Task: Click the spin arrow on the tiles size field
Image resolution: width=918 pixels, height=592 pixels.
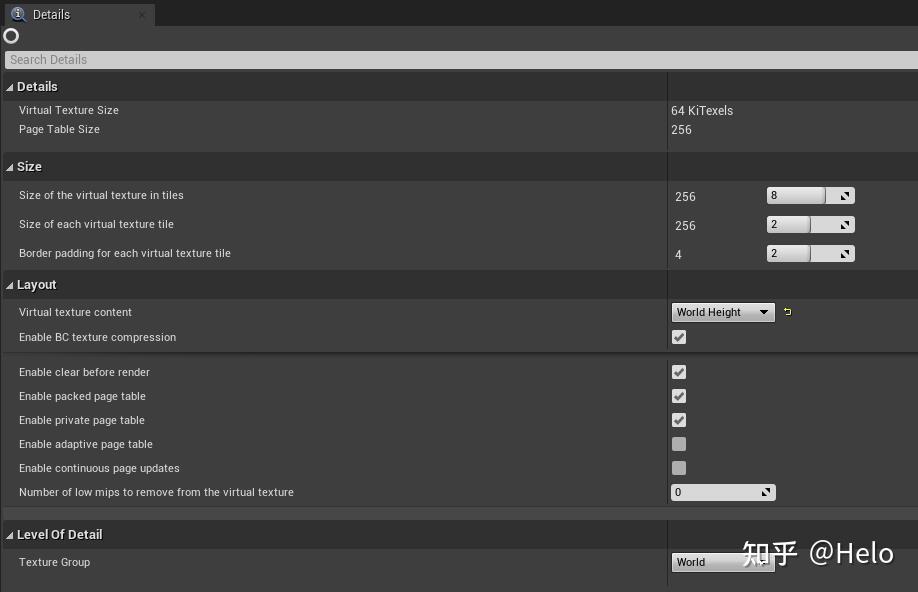Action: pyautogui.click(x=845, y=196)
